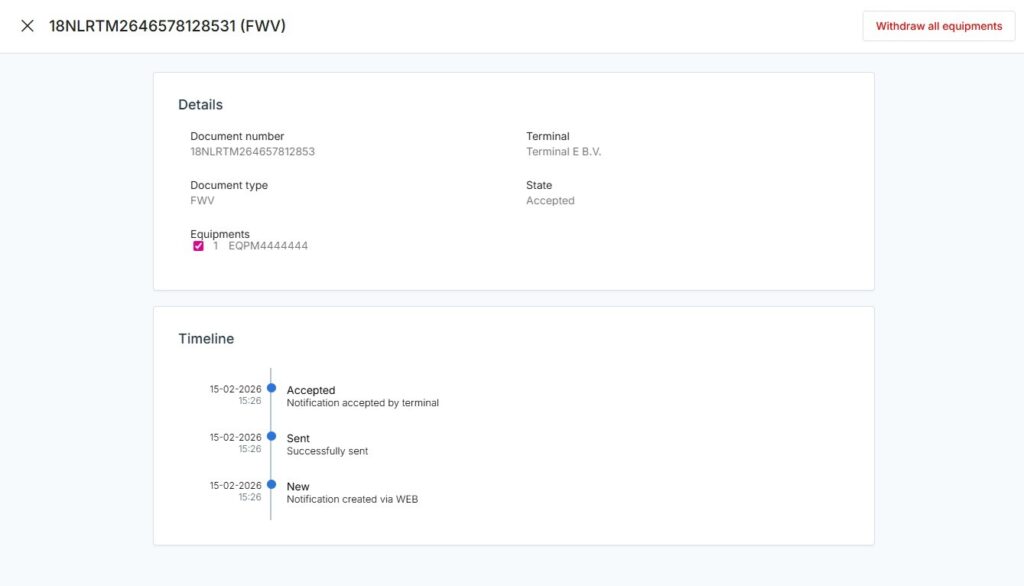
Task: Click the FWV document type value
Action: pyautogui.click(x=202, y=201)
